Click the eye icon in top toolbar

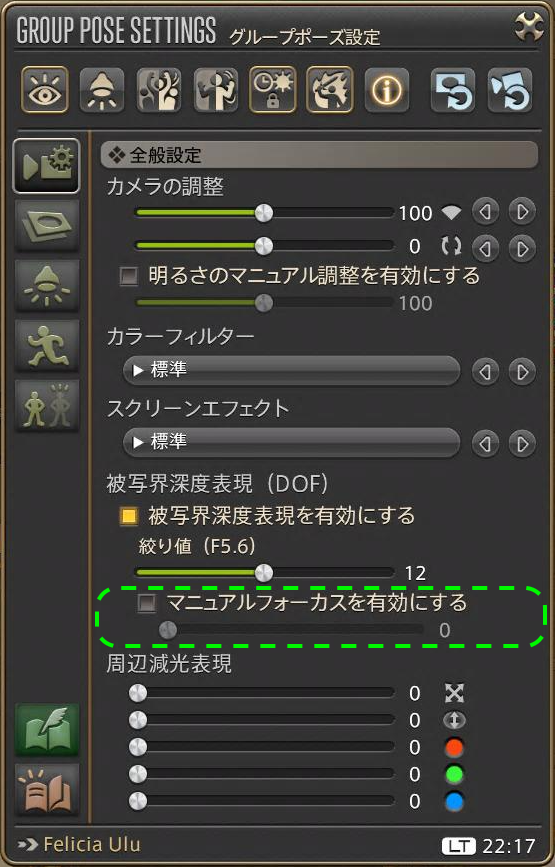tap(45, 90)
